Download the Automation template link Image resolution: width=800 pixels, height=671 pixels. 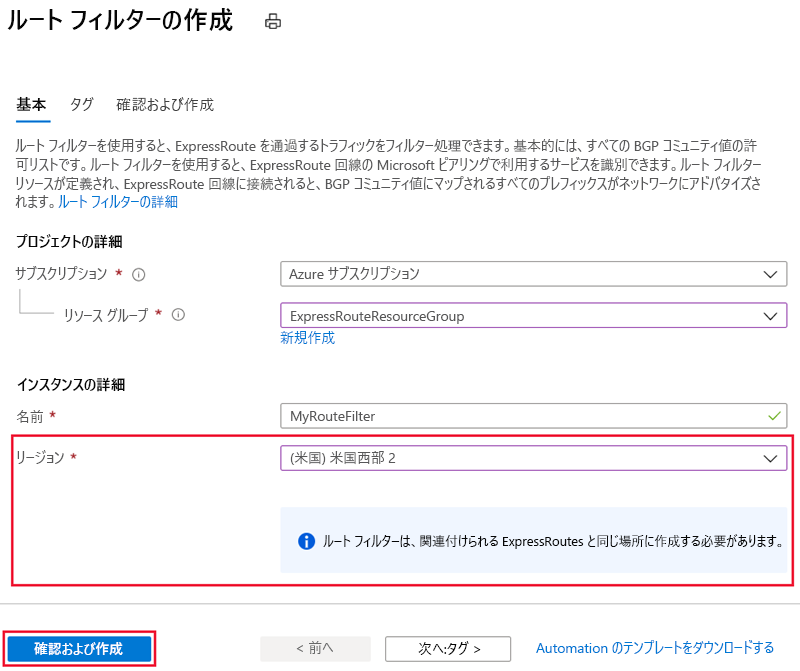(655, 648)
